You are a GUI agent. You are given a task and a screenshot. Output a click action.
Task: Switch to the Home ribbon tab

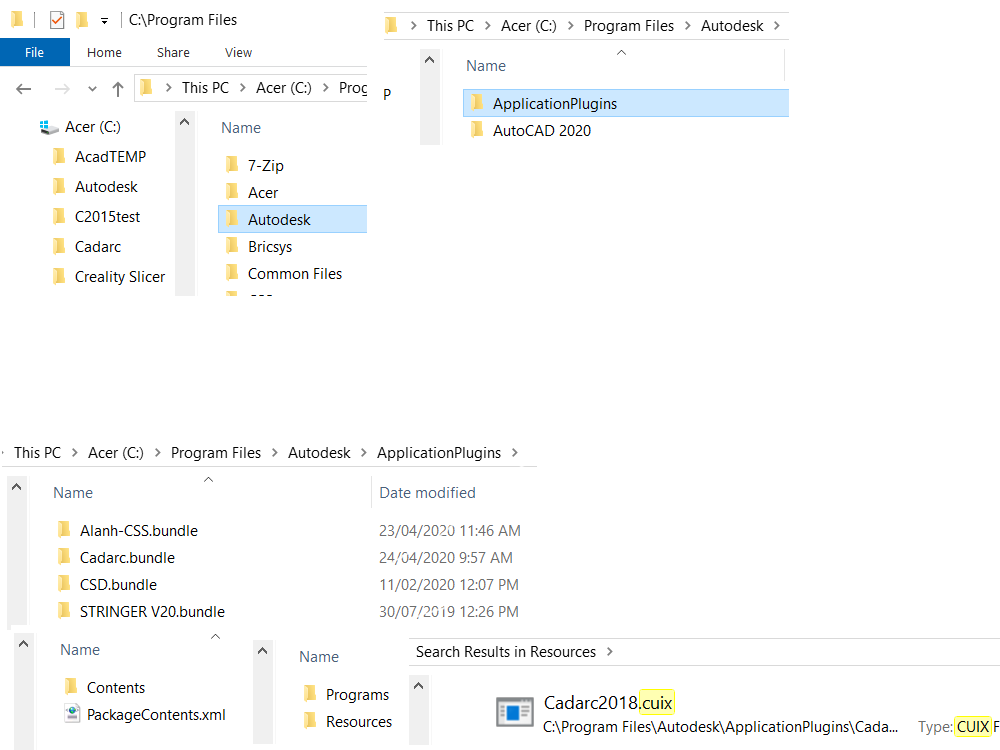(104, 52)
